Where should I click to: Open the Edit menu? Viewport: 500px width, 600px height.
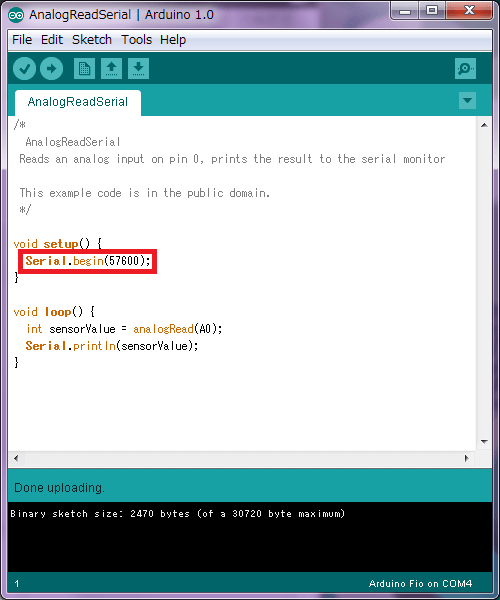coord(52,40)
